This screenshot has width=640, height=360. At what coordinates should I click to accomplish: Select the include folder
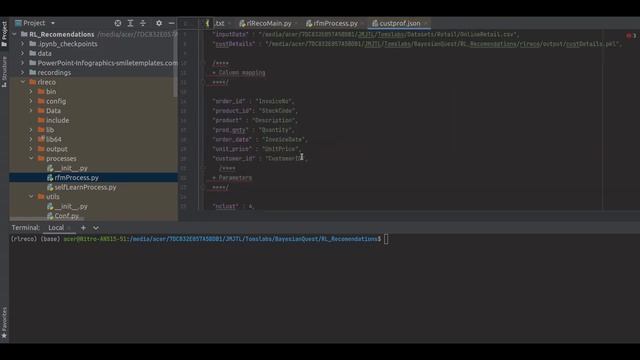click(57, 120)
